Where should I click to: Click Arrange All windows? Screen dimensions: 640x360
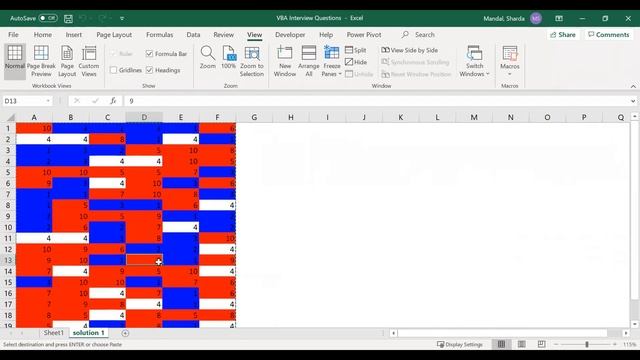click(309, 61)
